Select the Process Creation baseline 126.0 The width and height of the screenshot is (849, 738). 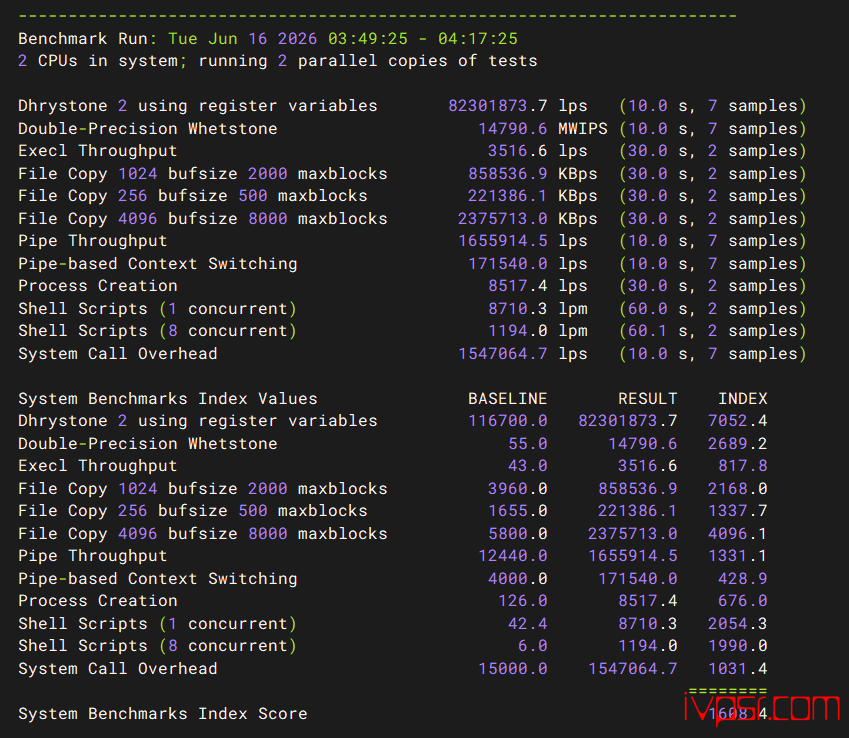click(523, 600)
